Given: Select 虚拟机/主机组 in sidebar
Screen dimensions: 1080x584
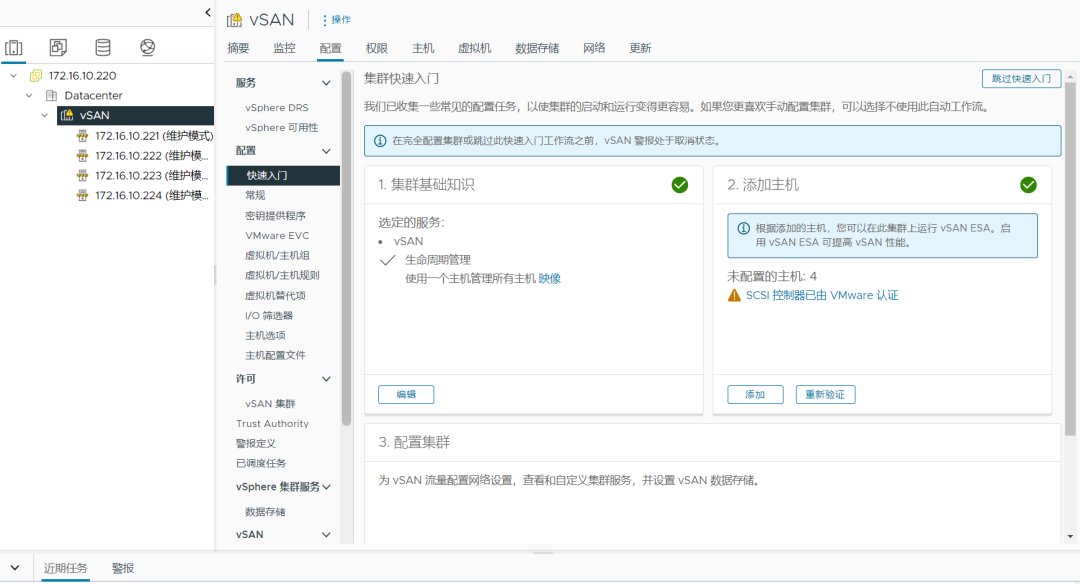Looking at the screenshot, I should tap(277, 256).
